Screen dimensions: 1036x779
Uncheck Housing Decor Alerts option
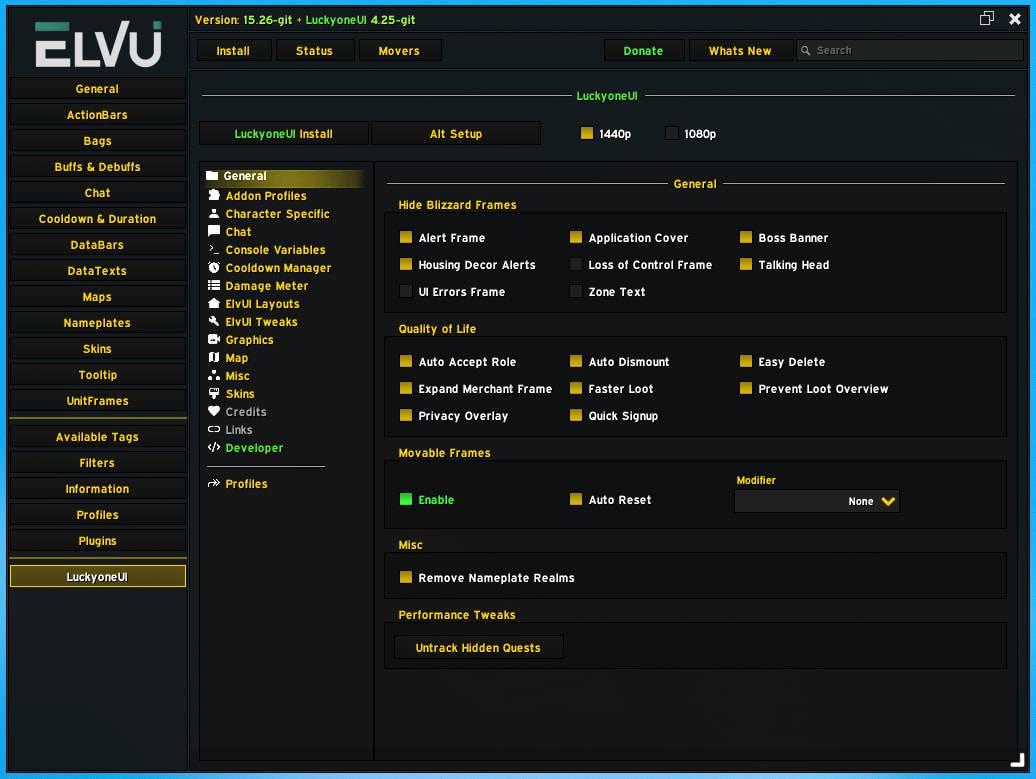click(x=406, y=264)
